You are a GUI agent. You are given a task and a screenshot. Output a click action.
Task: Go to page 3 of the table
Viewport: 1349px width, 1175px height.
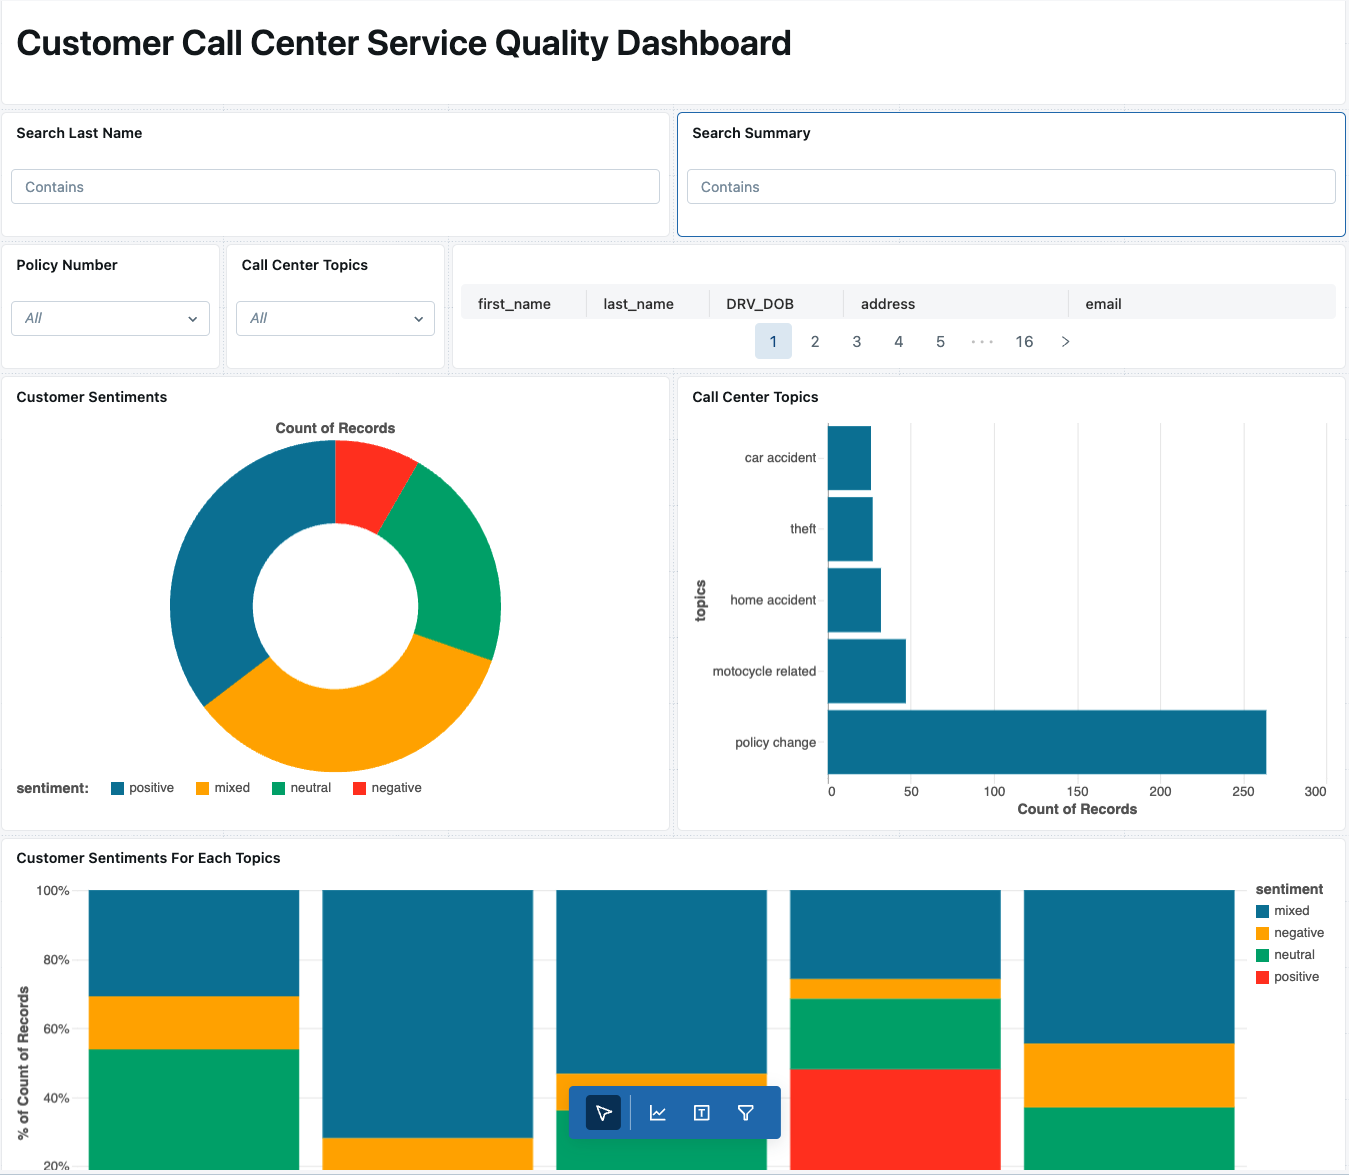(x=857, y=342)
